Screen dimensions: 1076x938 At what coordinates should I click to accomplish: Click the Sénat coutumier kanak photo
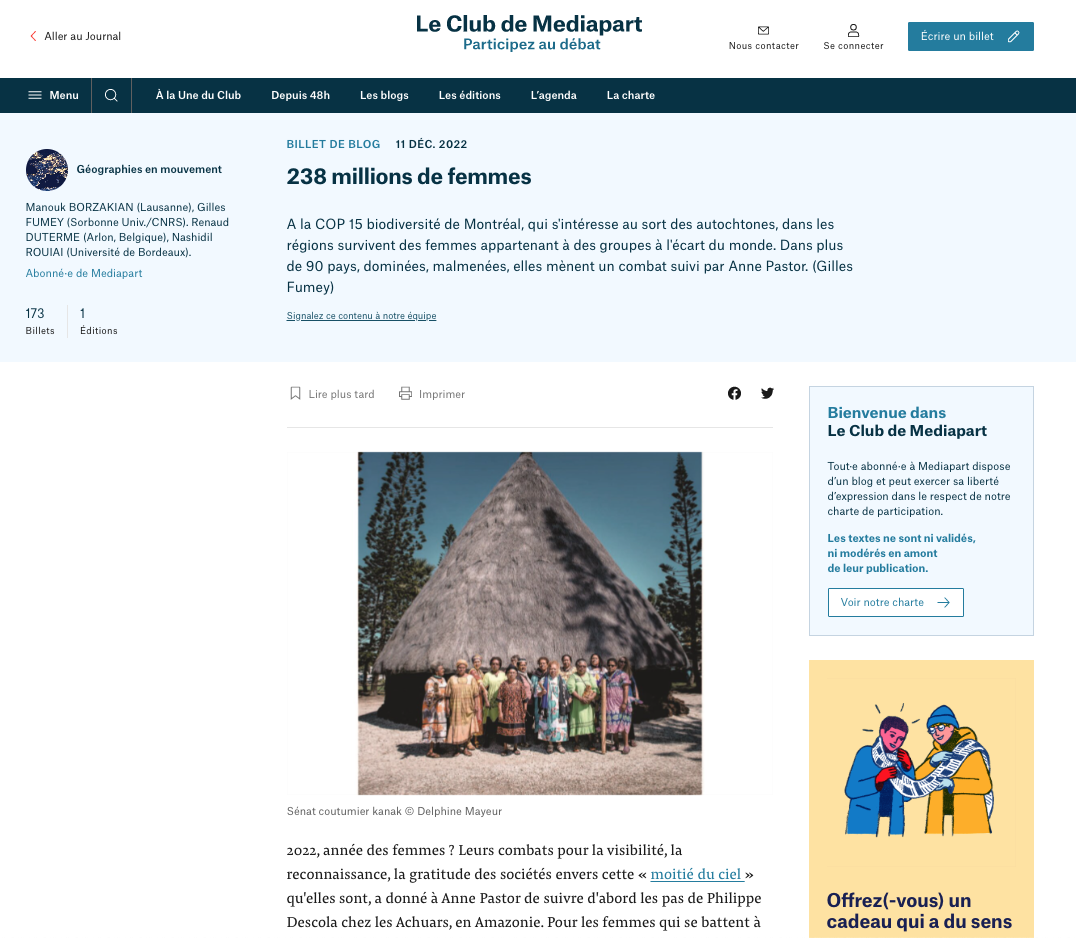pos(530,623)
